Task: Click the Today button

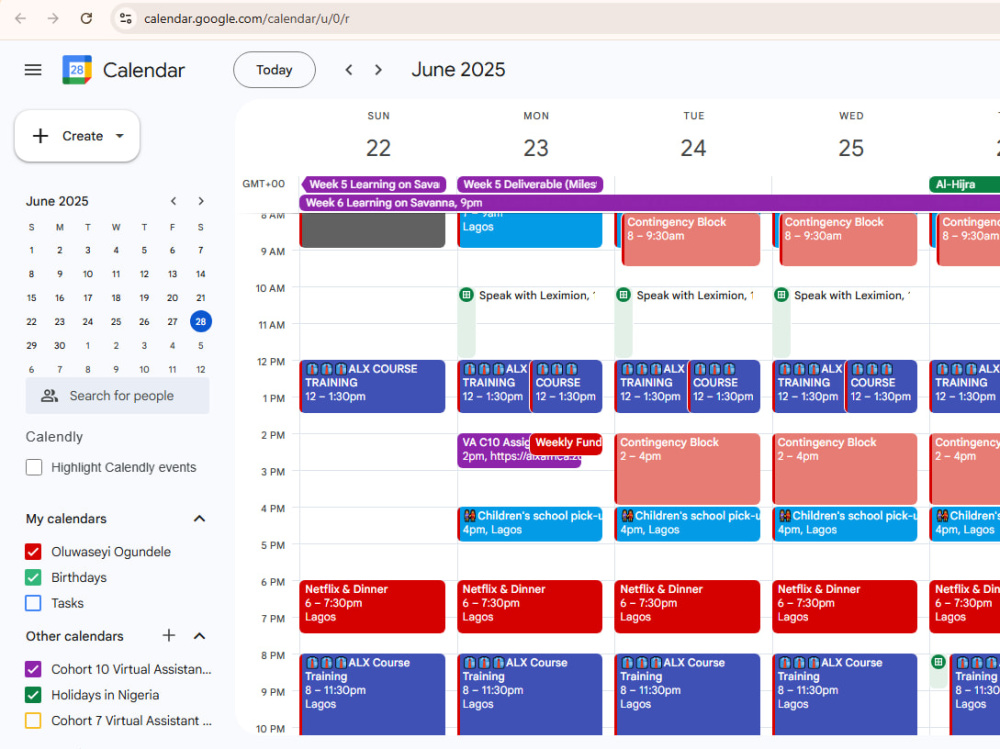Action: [274, 70]
